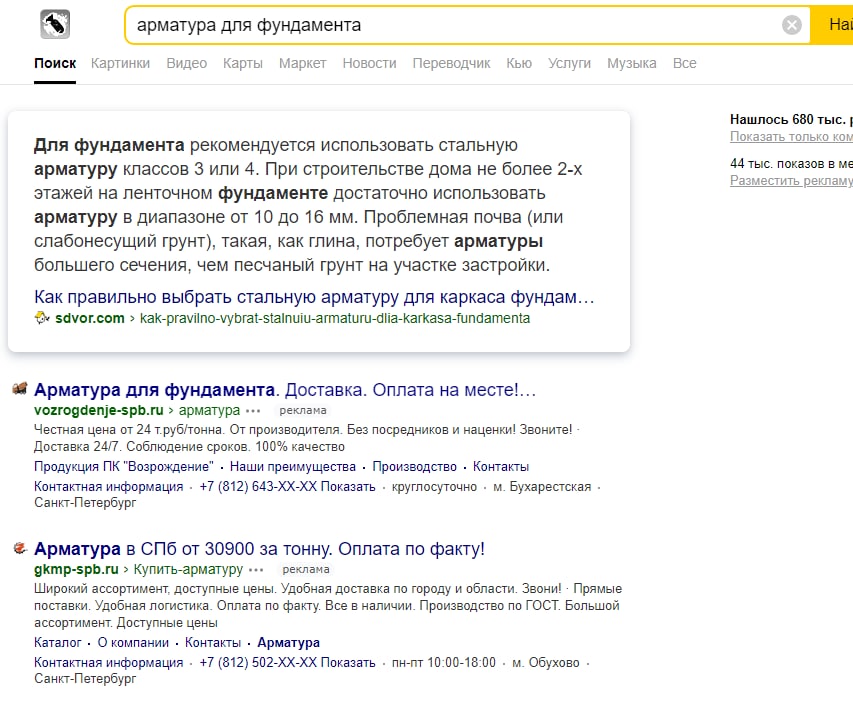This screenshot has height=715, width=853.
Task: Show the phone number +7 (812) 502-XX-XX
Action: pyautogui.click(x=287, y=663)
